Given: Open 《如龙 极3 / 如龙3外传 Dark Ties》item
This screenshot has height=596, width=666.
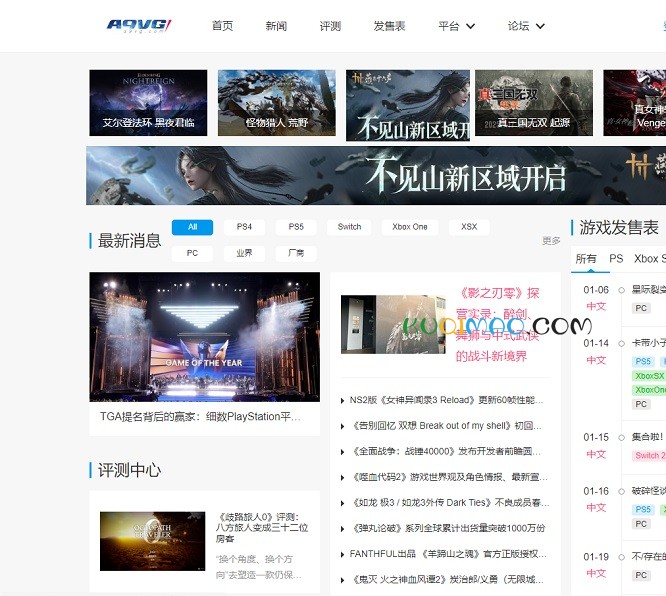Looking at the screenshot, I should click(x=449, y=503).
